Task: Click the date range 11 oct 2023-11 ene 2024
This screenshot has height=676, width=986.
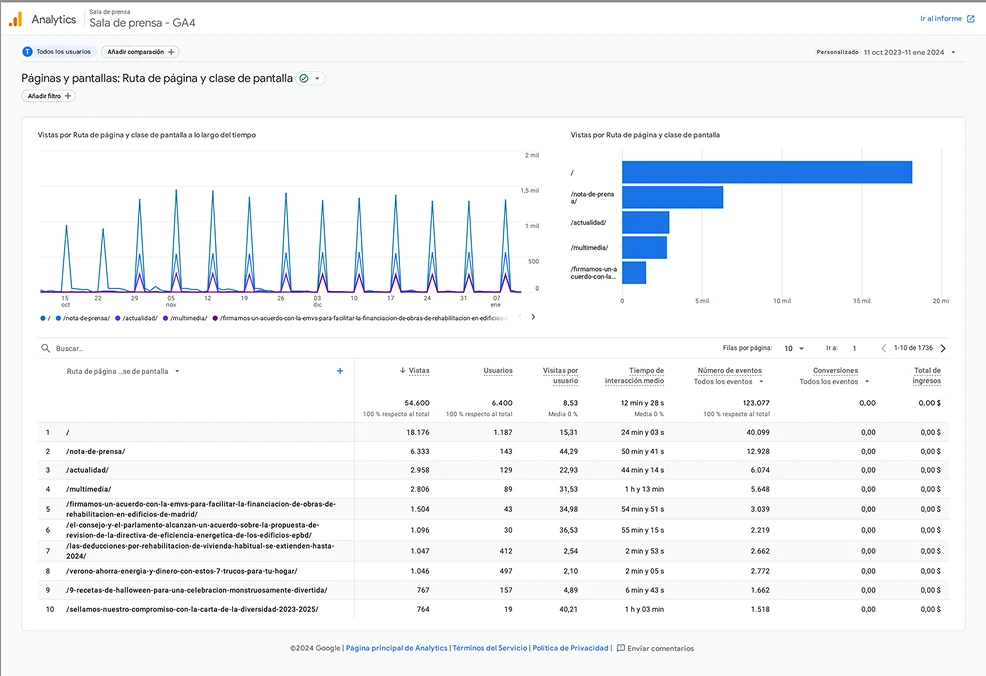Action: click(904, 52)
